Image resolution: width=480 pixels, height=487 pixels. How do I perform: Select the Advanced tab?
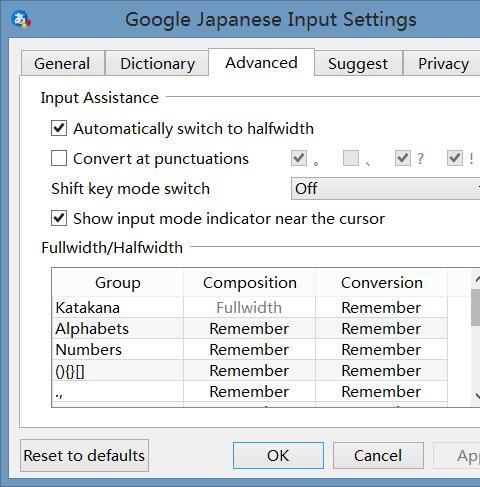261,62
